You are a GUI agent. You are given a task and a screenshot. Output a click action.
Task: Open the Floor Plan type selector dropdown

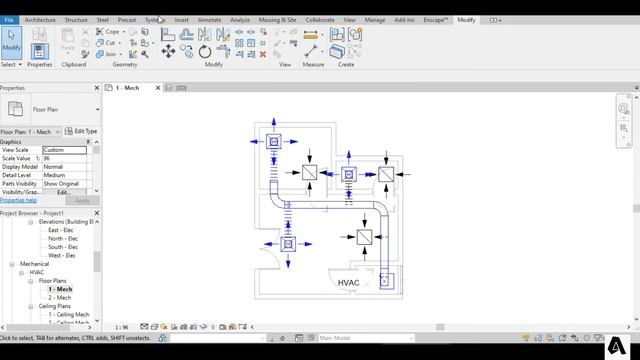(x=98, y=109)
